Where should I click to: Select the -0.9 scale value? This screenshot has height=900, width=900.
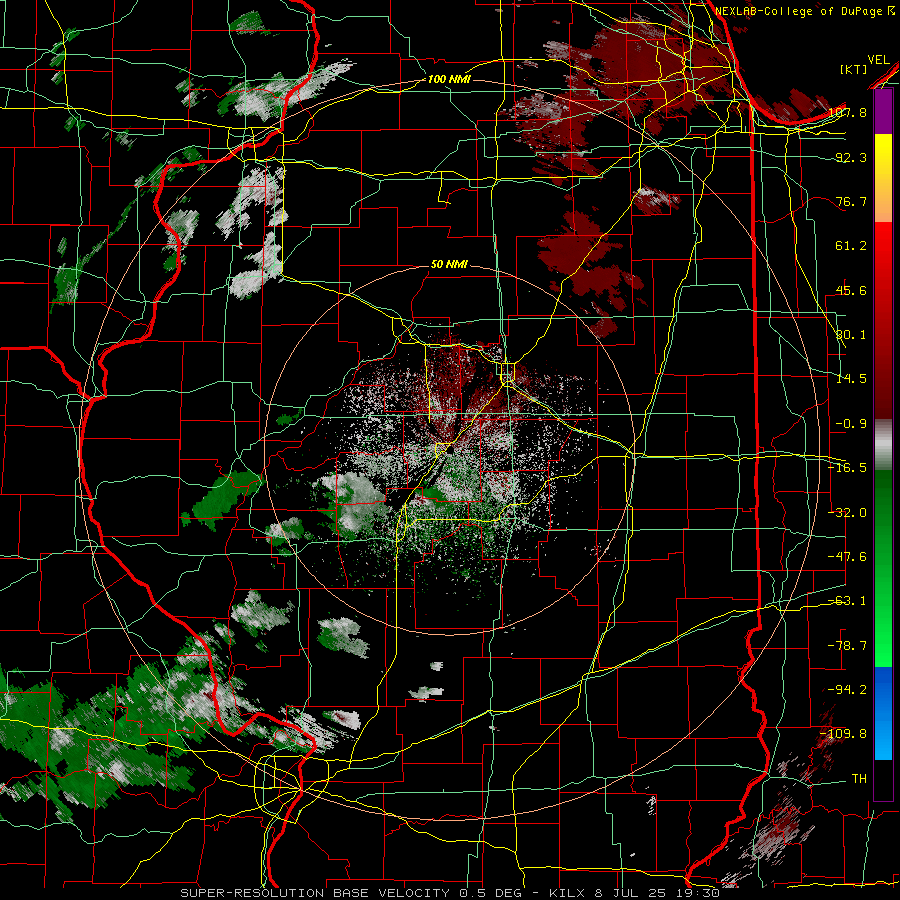pyautogui.click(x=851, y=424)
